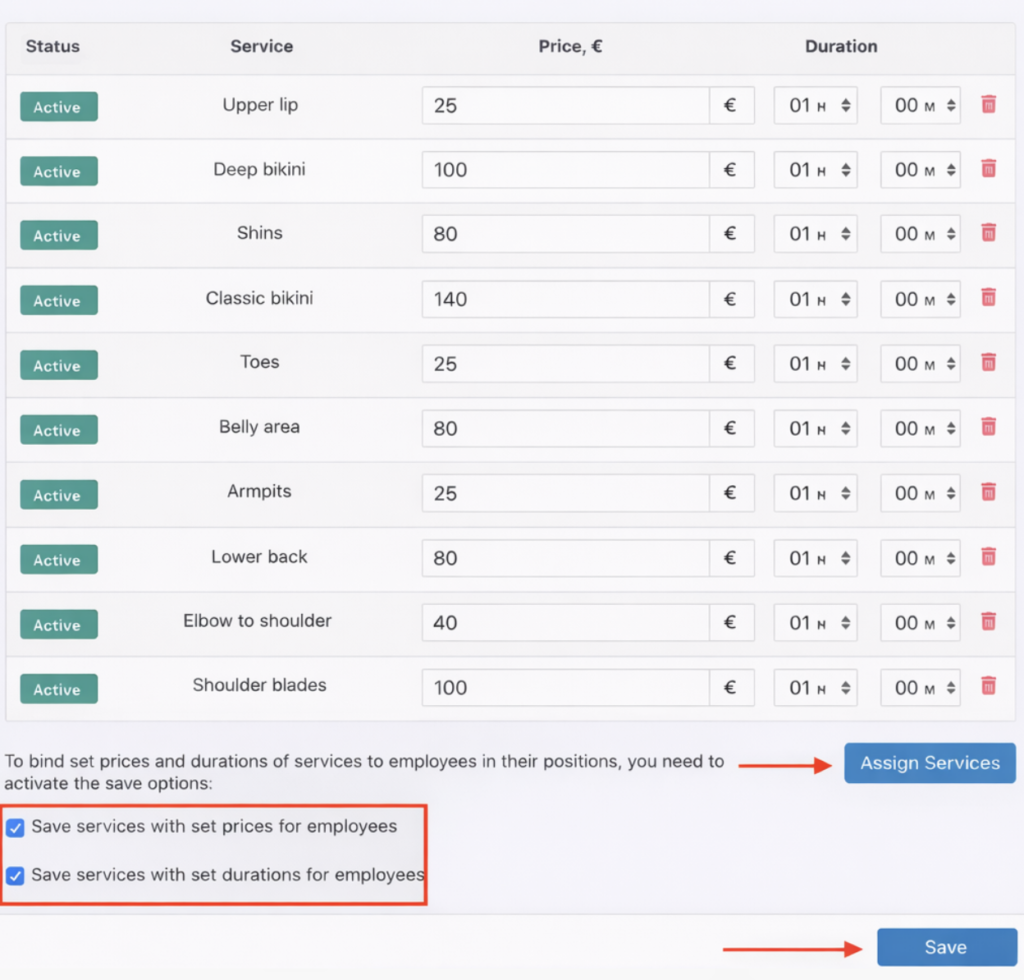Click the Price column header

click(570, 46)
